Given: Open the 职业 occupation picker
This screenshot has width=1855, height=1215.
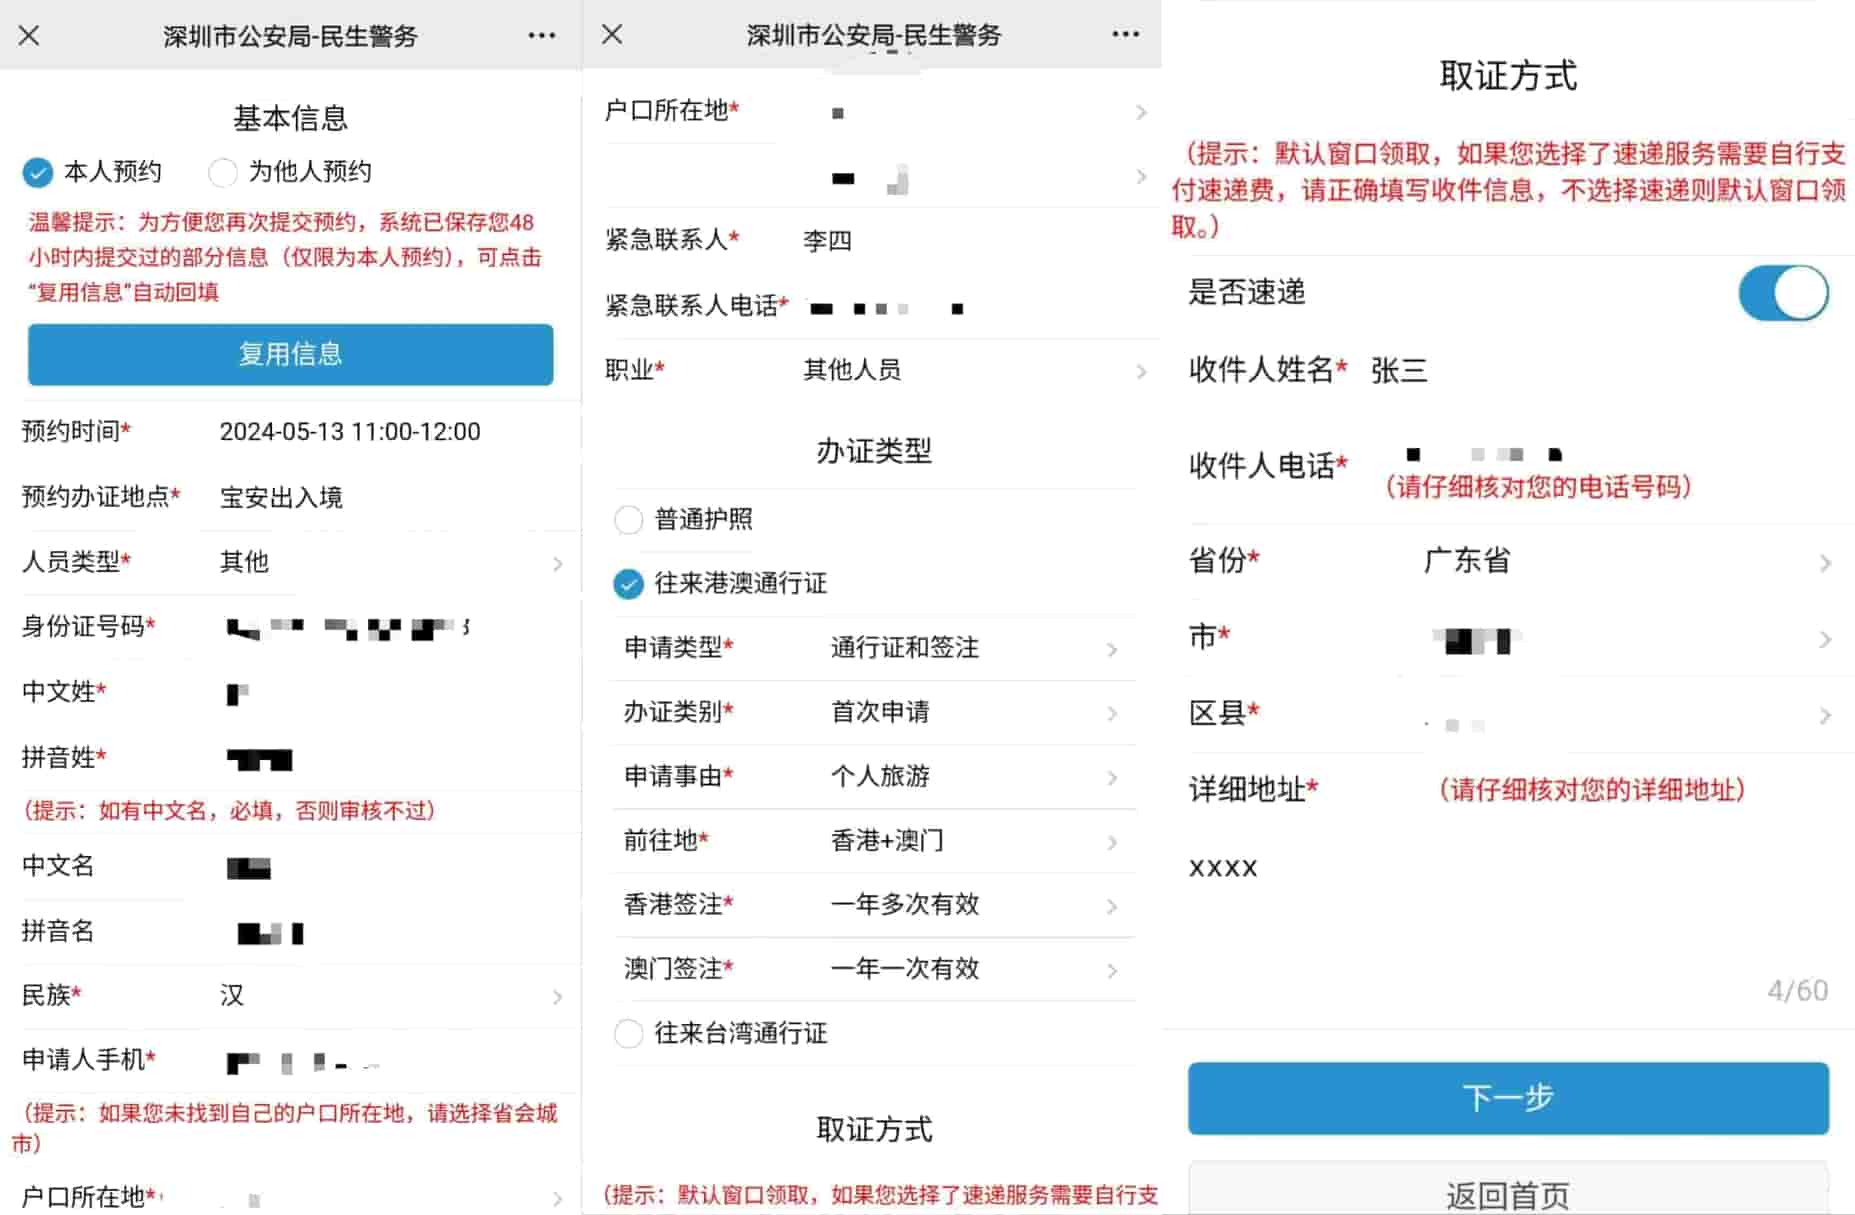Looking at the screenshot, I should (970, 371).
